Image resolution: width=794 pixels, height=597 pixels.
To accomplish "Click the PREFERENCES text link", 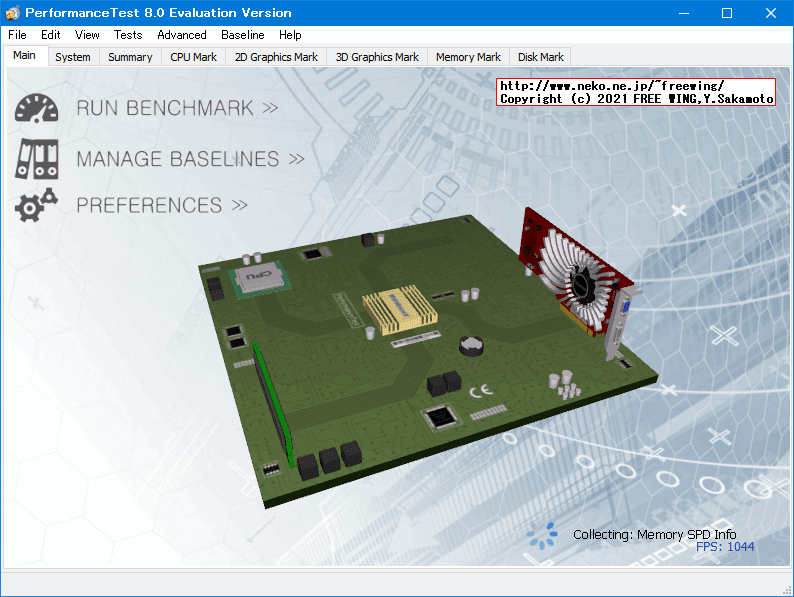I will [x=161, y=205].
